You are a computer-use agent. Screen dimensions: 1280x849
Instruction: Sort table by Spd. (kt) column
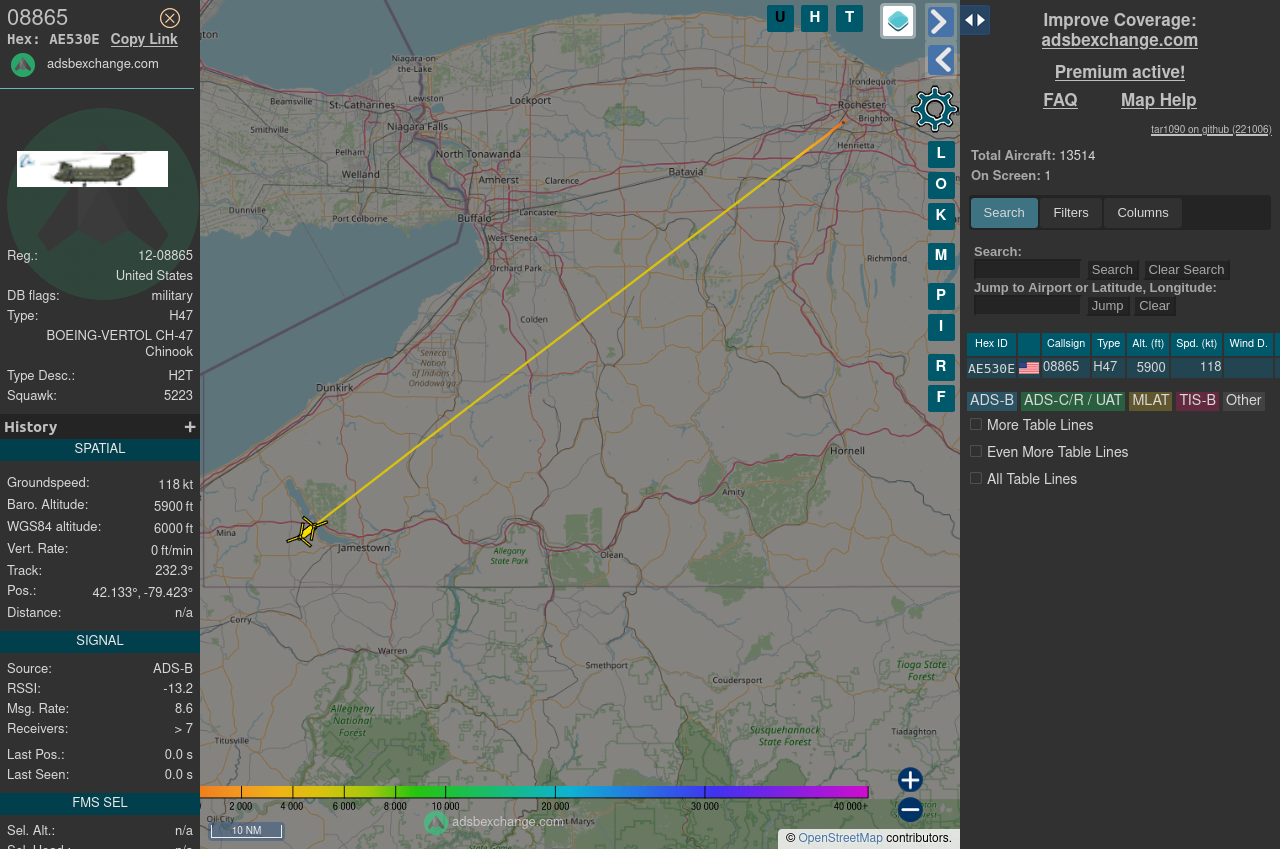[1197, 344]
